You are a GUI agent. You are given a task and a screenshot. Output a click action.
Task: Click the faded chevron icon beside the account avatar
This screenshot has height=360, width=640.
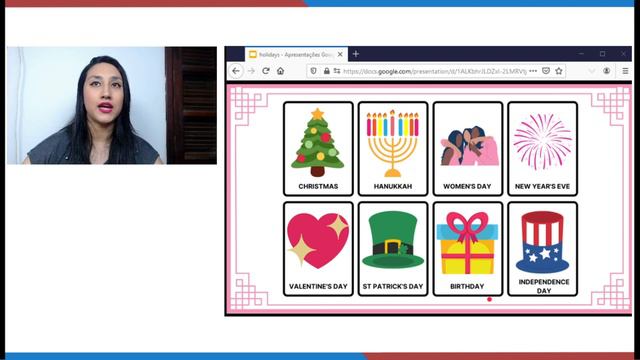coord(591,71)
